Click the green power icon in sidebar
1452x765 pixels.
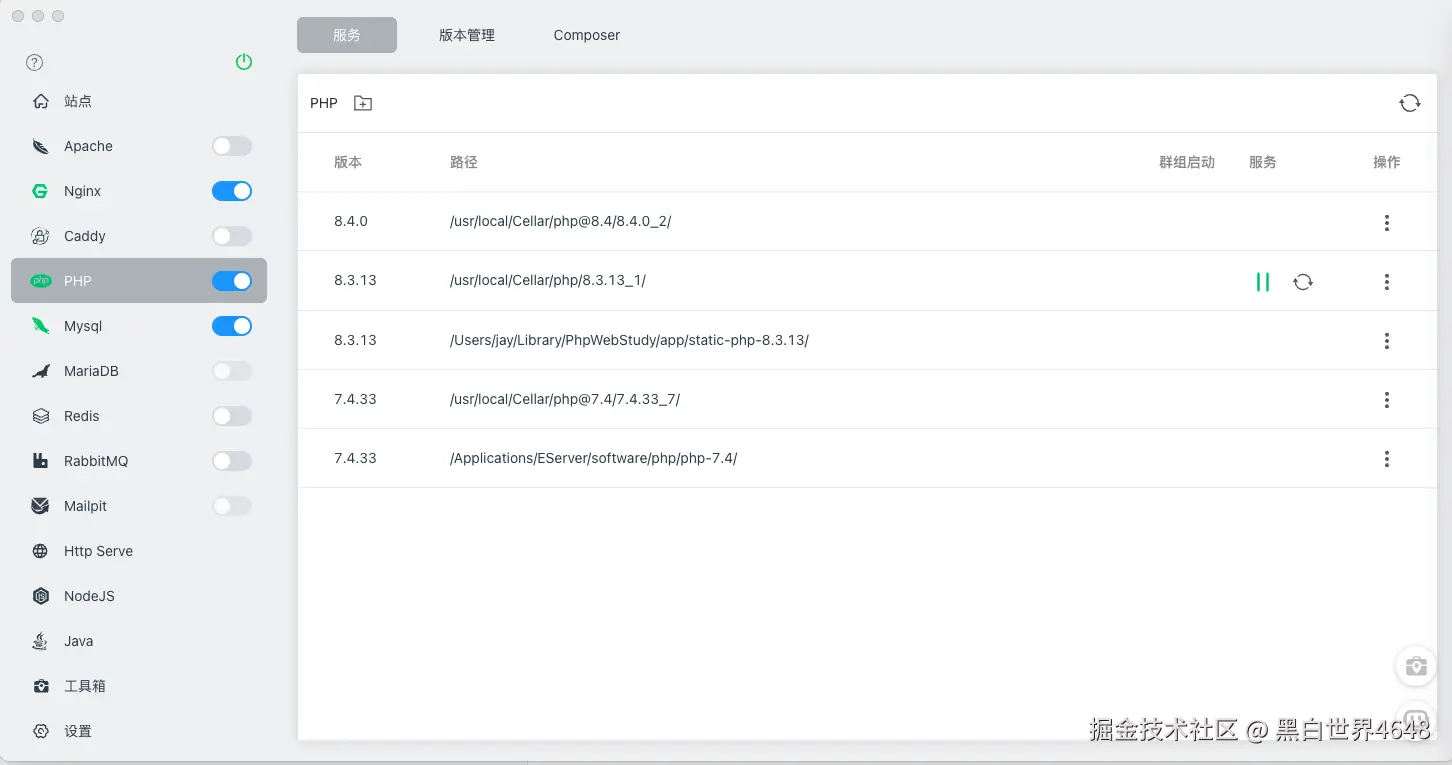coord(244,62)
